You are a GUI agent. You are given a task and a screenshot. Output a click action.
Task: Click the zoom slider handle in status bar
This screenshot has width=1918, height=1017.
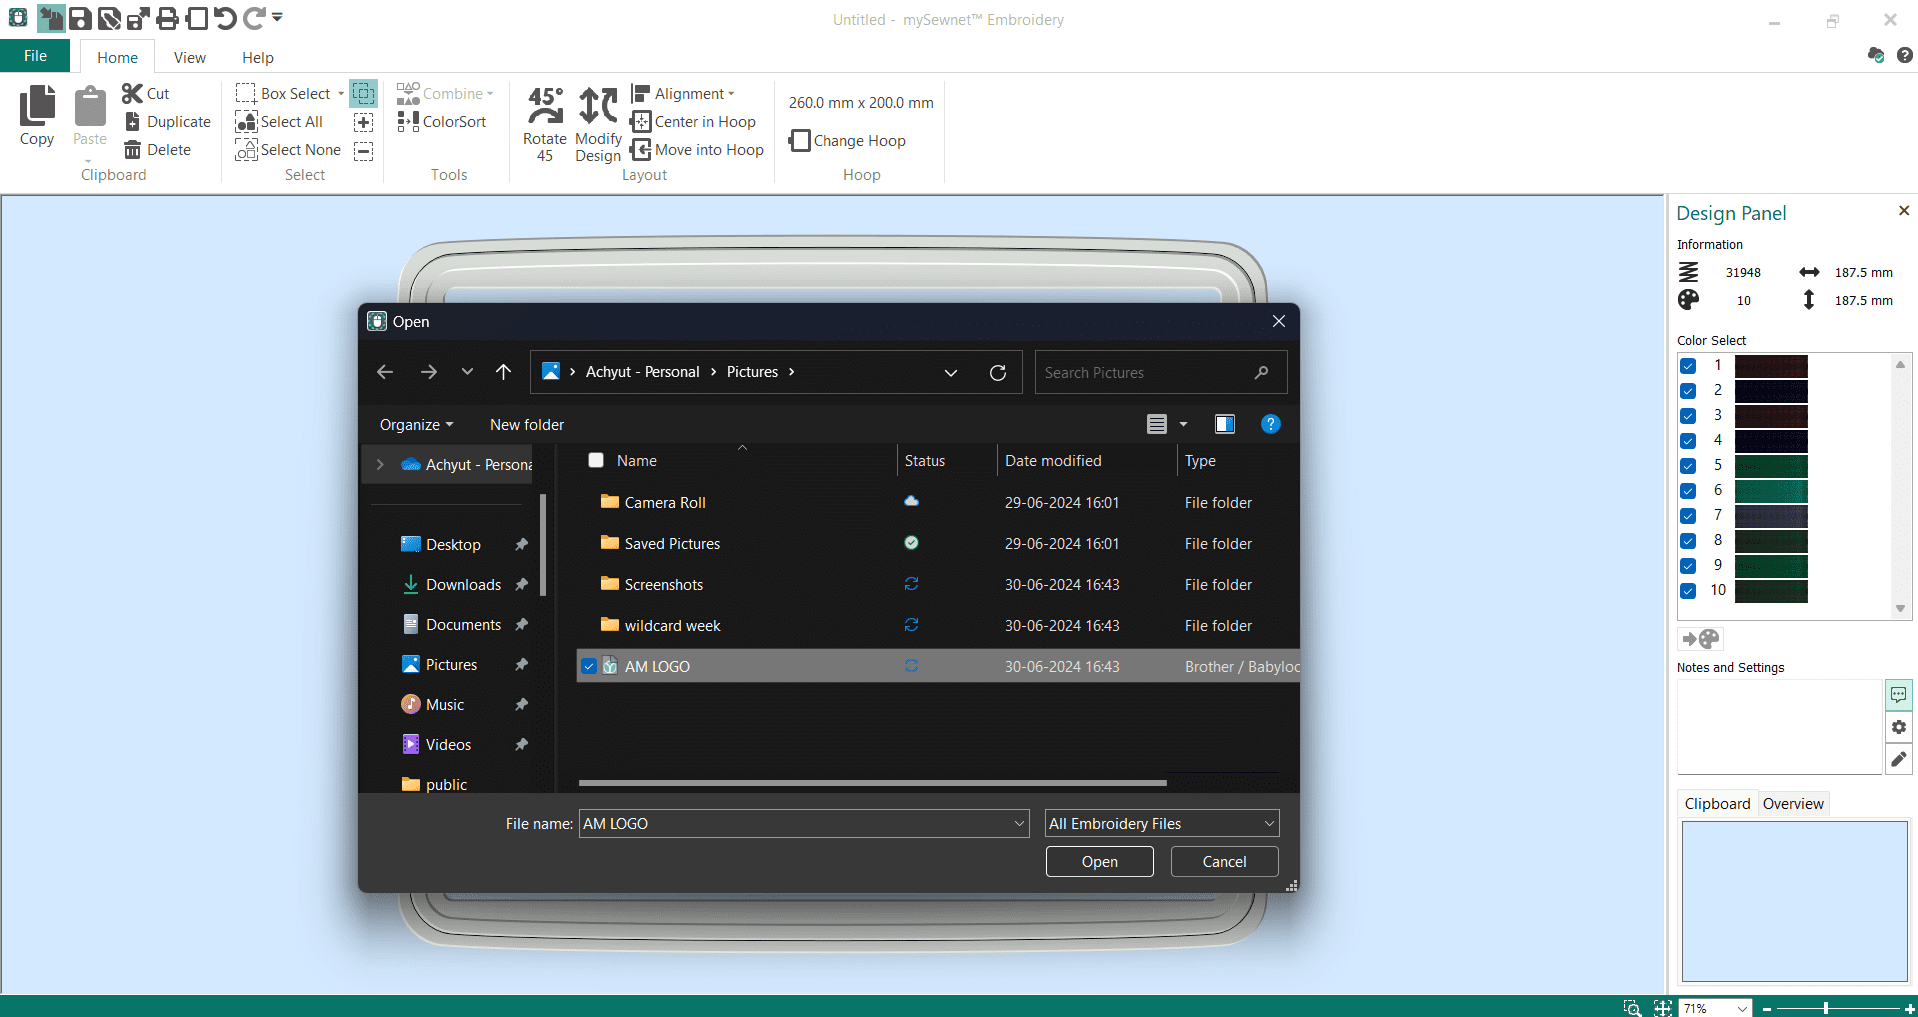pyautogui.click(x=1825, y=1008)
